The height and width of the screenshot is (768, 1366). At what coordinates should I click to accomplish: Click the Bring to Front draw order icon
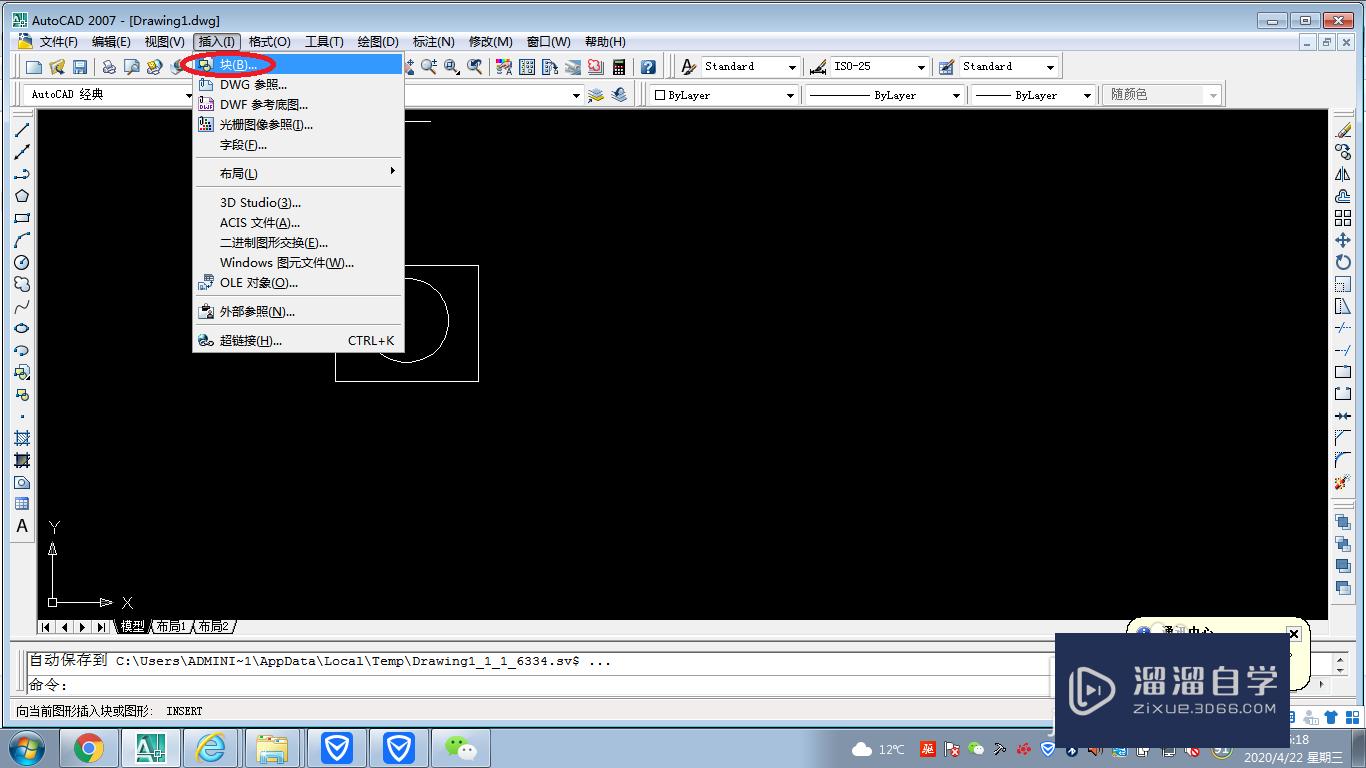coord(1343,522)
